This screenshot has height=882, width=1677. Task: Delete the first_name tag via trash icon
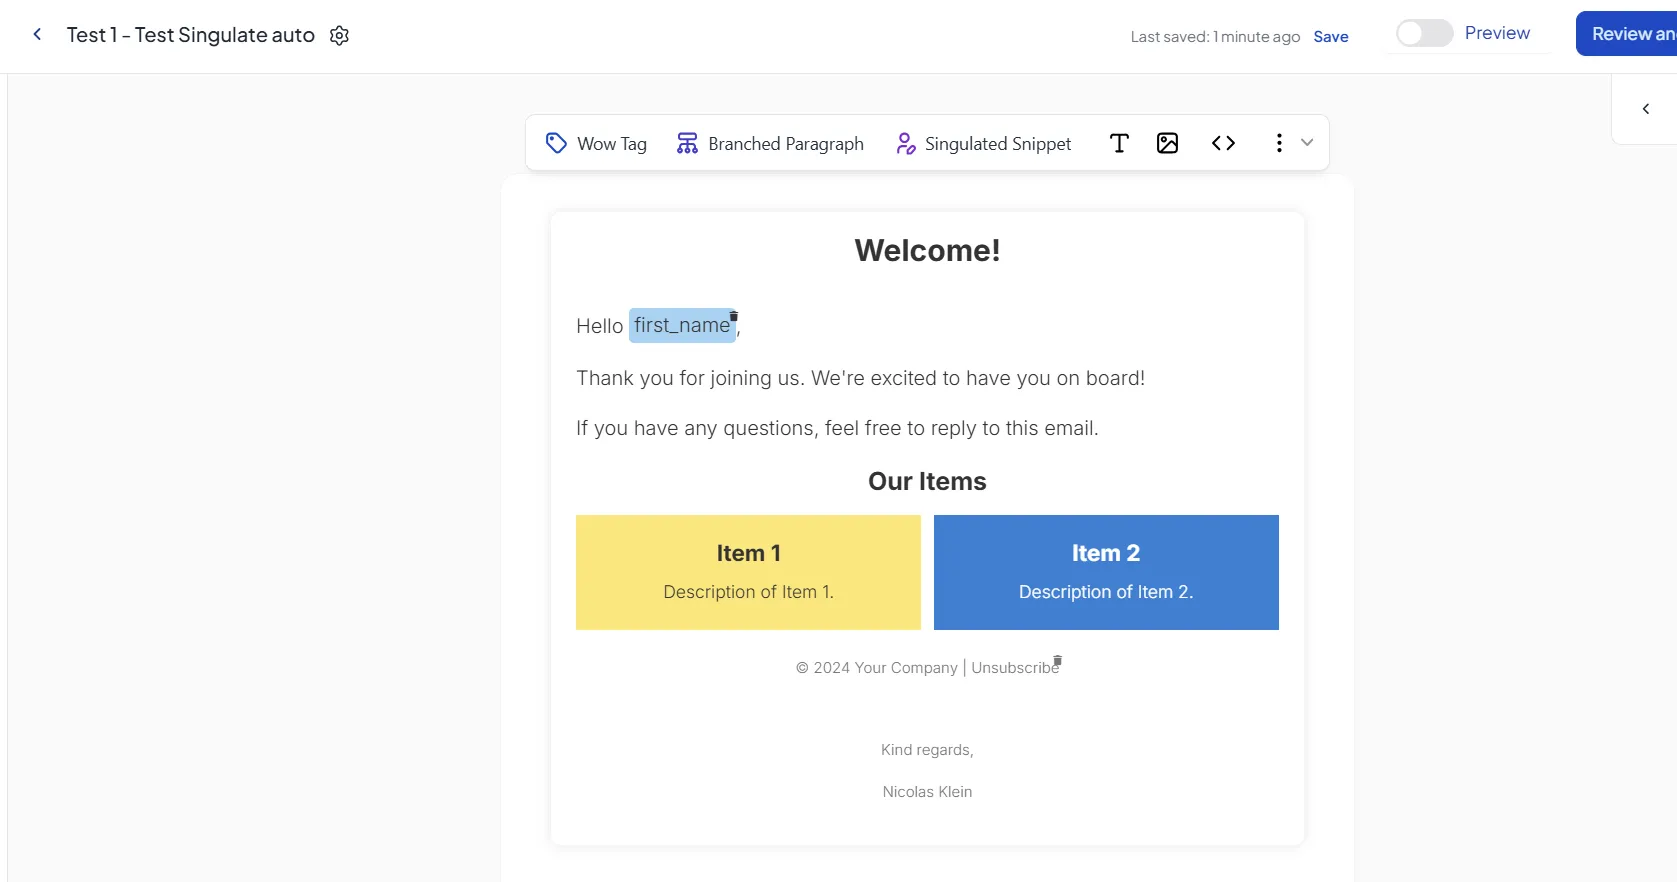coord(733,316)
